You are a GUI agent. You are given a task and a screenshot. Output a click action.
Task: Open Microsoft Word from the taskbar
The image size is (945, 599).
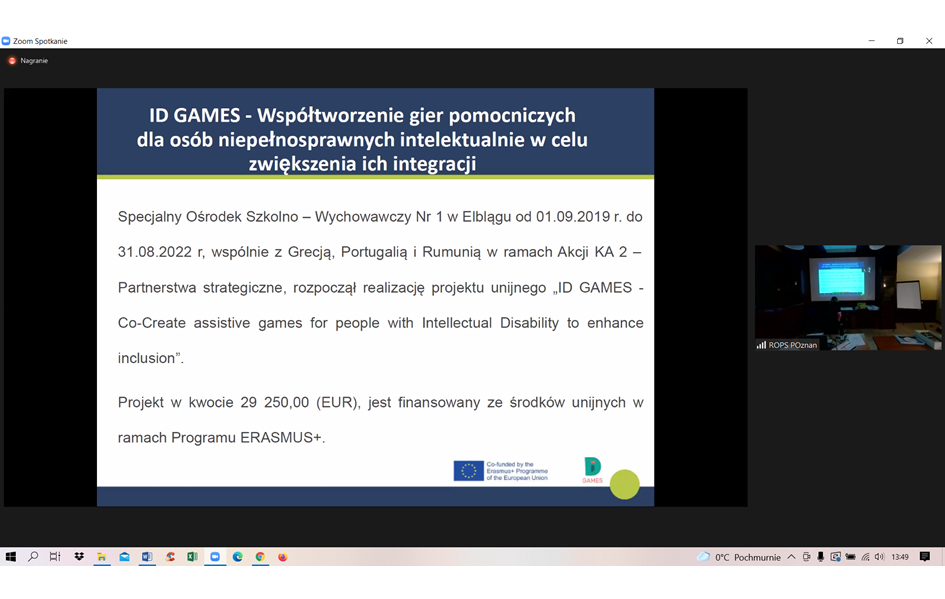click(x=147, y=557)
